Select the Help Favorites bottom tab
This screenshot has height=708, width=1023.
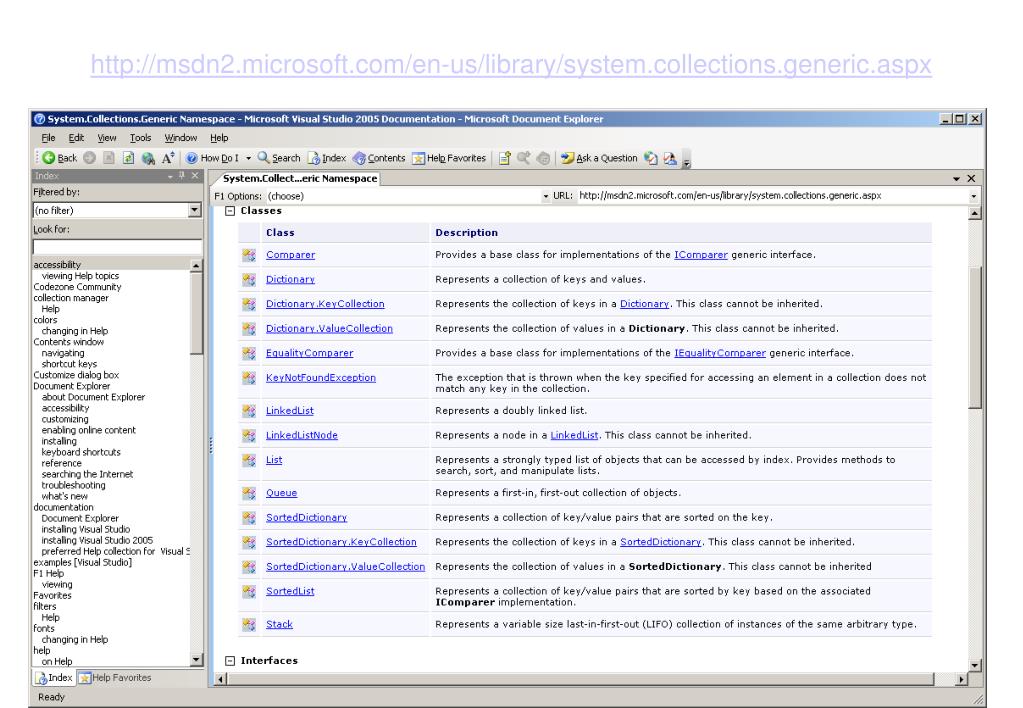pyautogui.click(x=115, y=678)
